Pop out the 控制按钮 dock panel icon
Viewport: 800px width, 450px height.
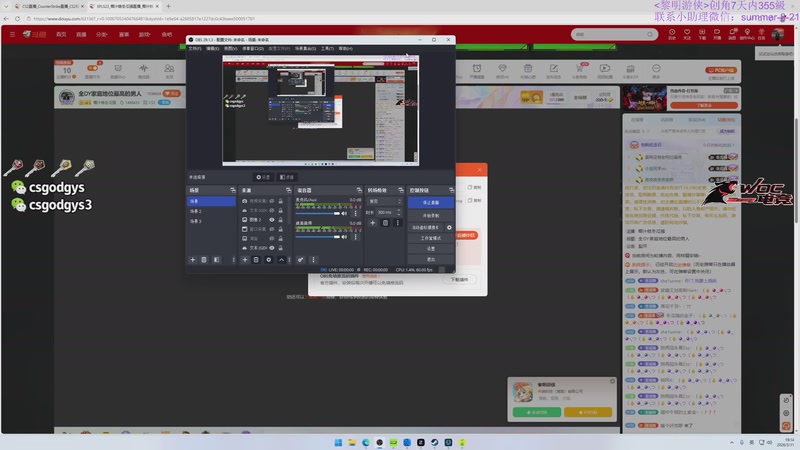click(451, 190)
